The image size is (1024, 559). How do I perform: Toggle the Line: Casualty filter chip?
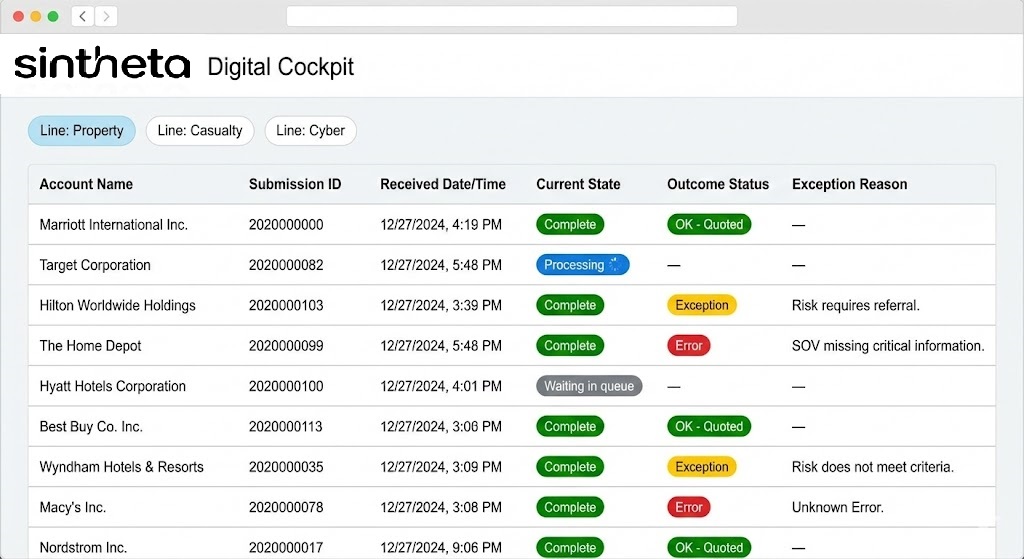click(x=200, y=131)
